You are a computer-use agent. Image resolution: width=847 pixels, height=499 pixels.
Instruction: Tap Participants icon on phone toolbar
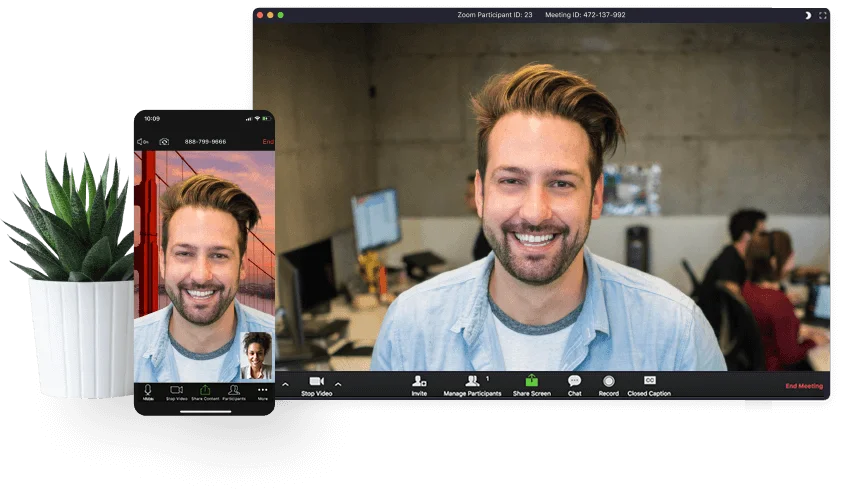click(233, 390)
